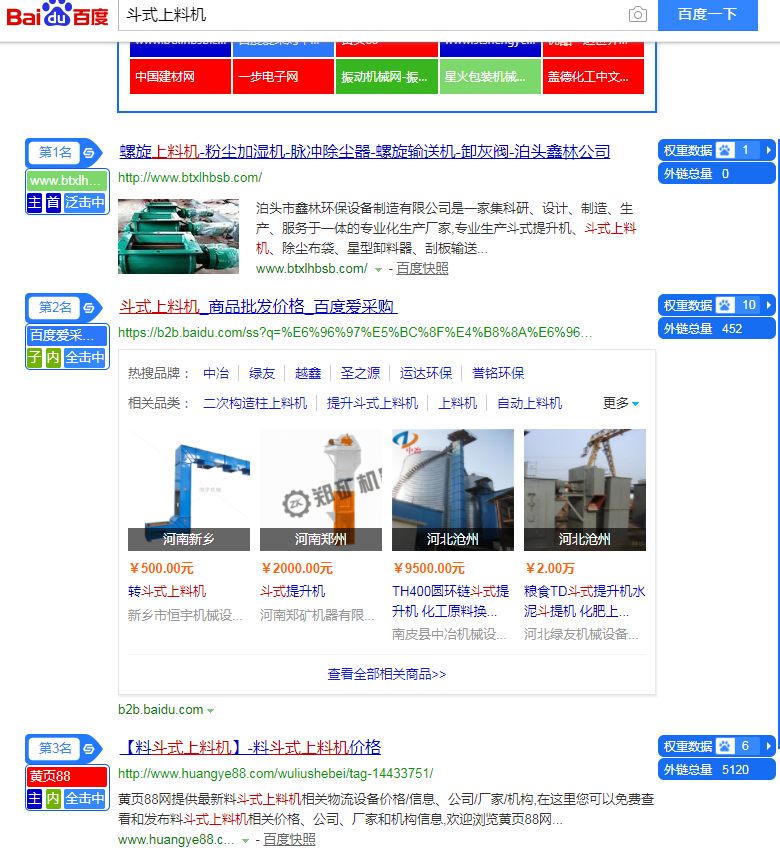Image resolution: width=780 pixels, height=861 pixels.
Task: Click the green www.btxlh... site badge
Action: tap(67, 181)
